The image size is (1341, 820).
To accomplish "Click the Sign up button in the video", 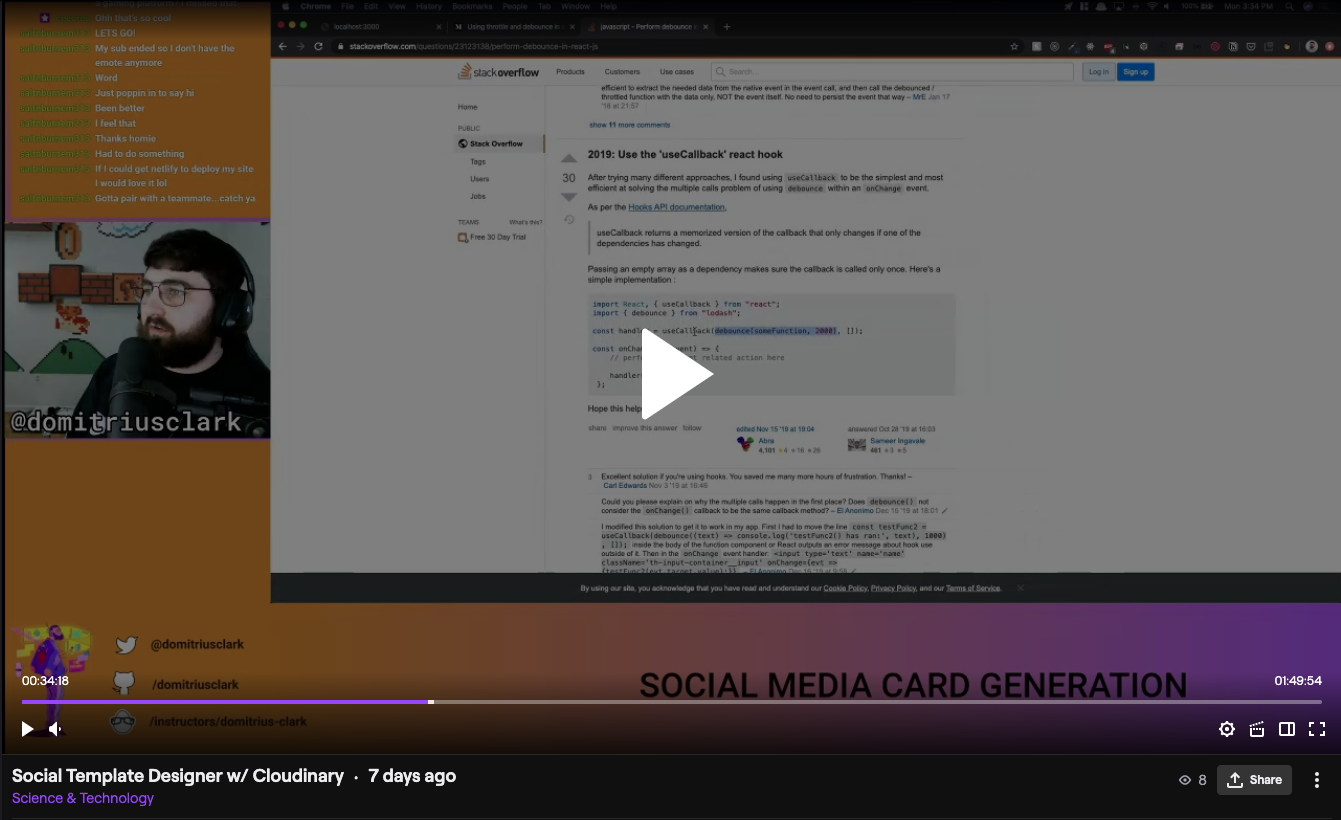I will [x=1135, y=72].
